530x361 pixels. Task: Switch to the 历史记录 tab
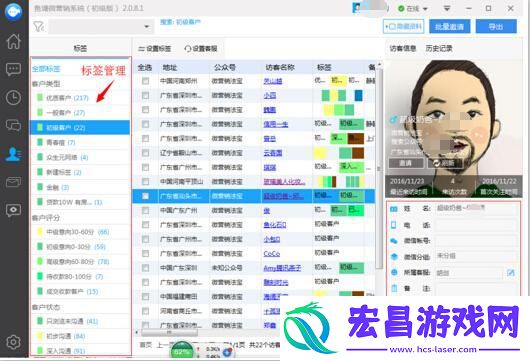pyautogui.click(x=439, y=48)
